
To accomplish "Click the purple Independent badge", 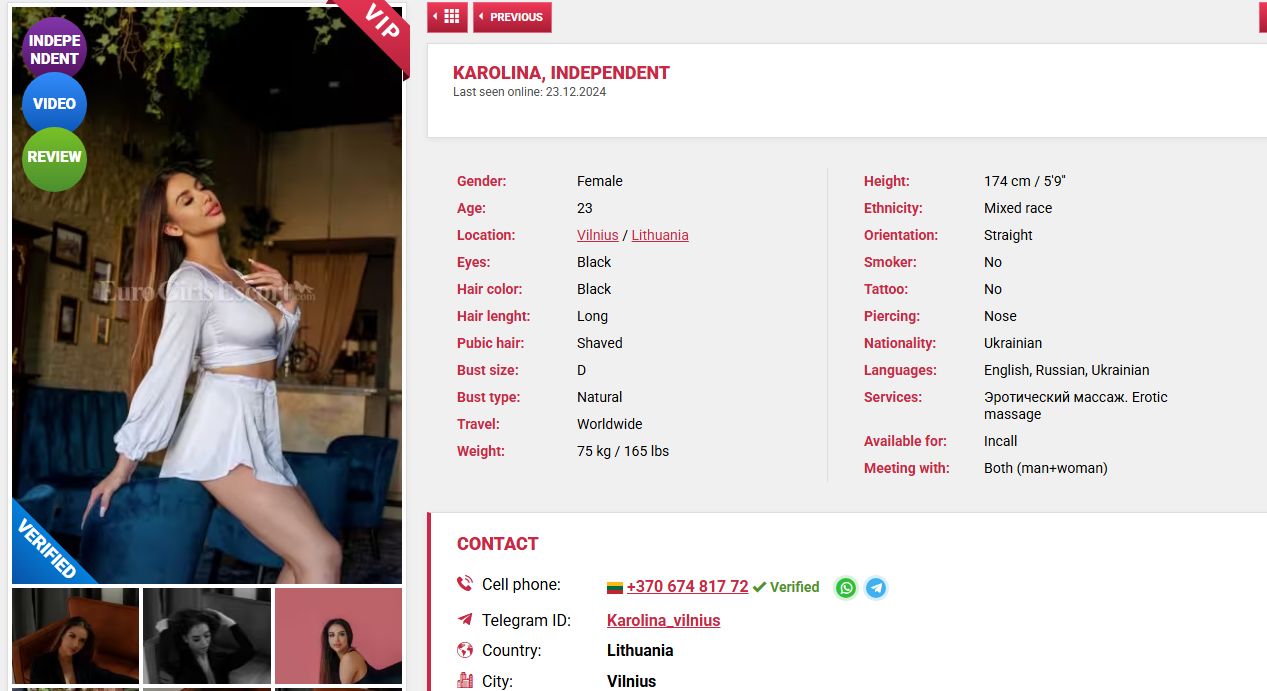I will (54, 50).
